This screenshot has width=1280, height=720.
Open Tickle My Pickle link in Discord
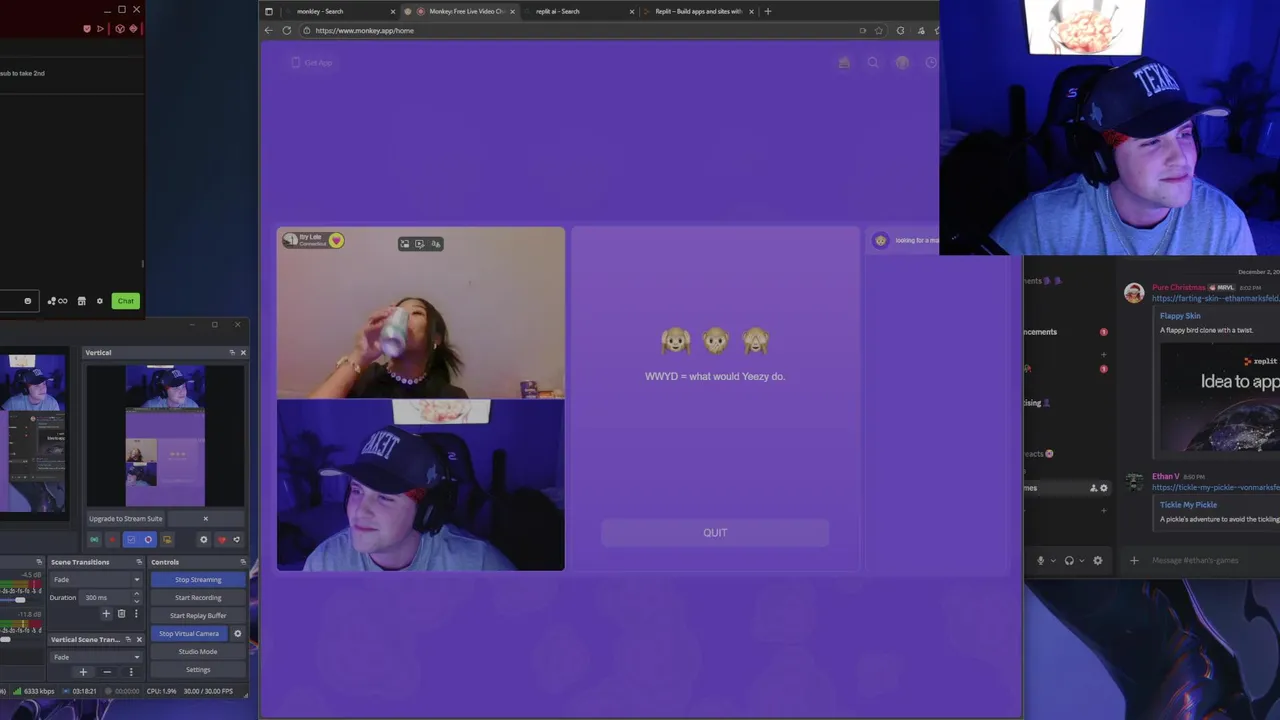point(1188,504)
